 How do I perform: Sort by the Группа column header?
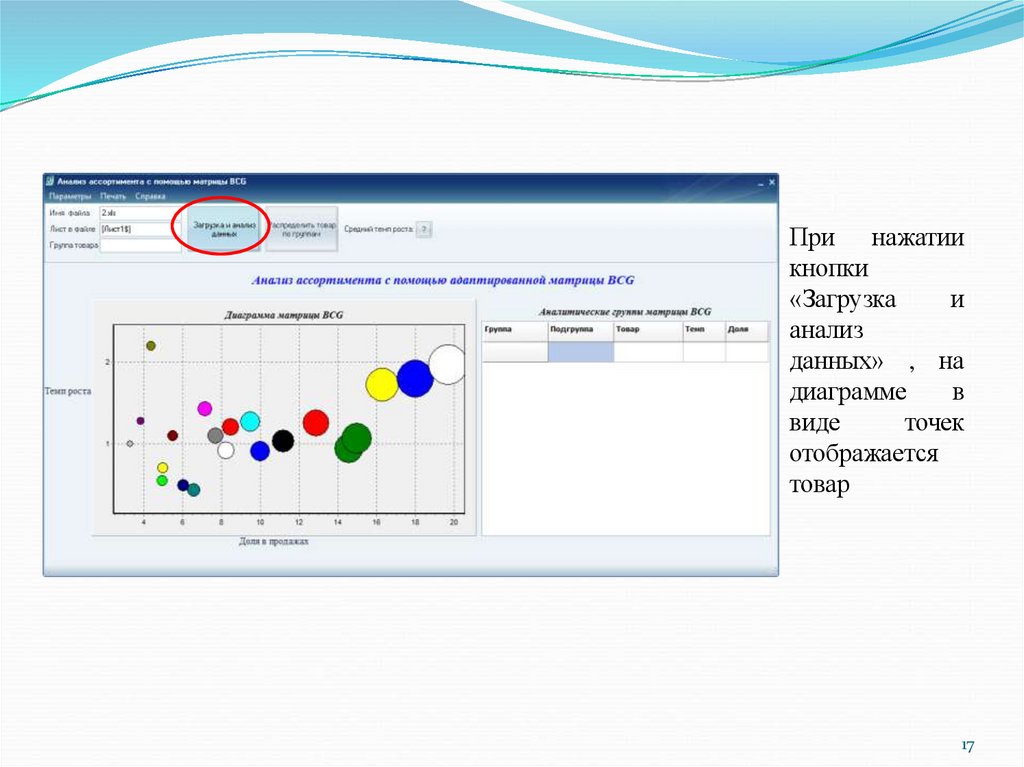pyautogui.click(x=515, y=331)
